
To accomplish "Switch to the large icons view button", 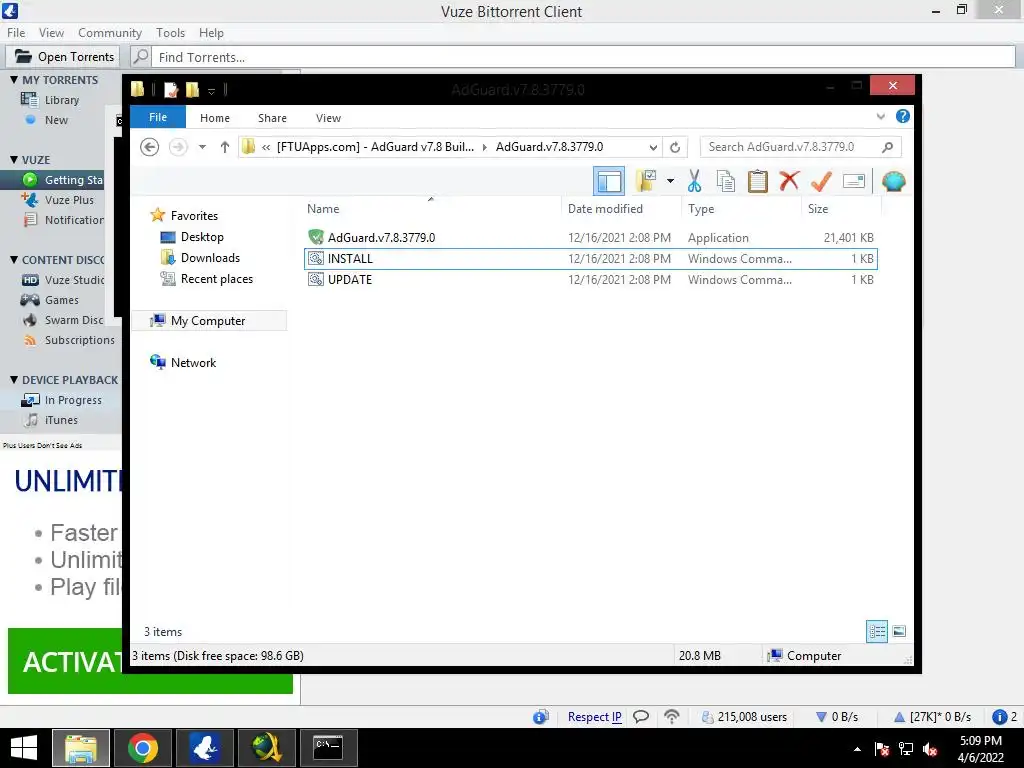I will pyautogui.click(x=899, y=631).
